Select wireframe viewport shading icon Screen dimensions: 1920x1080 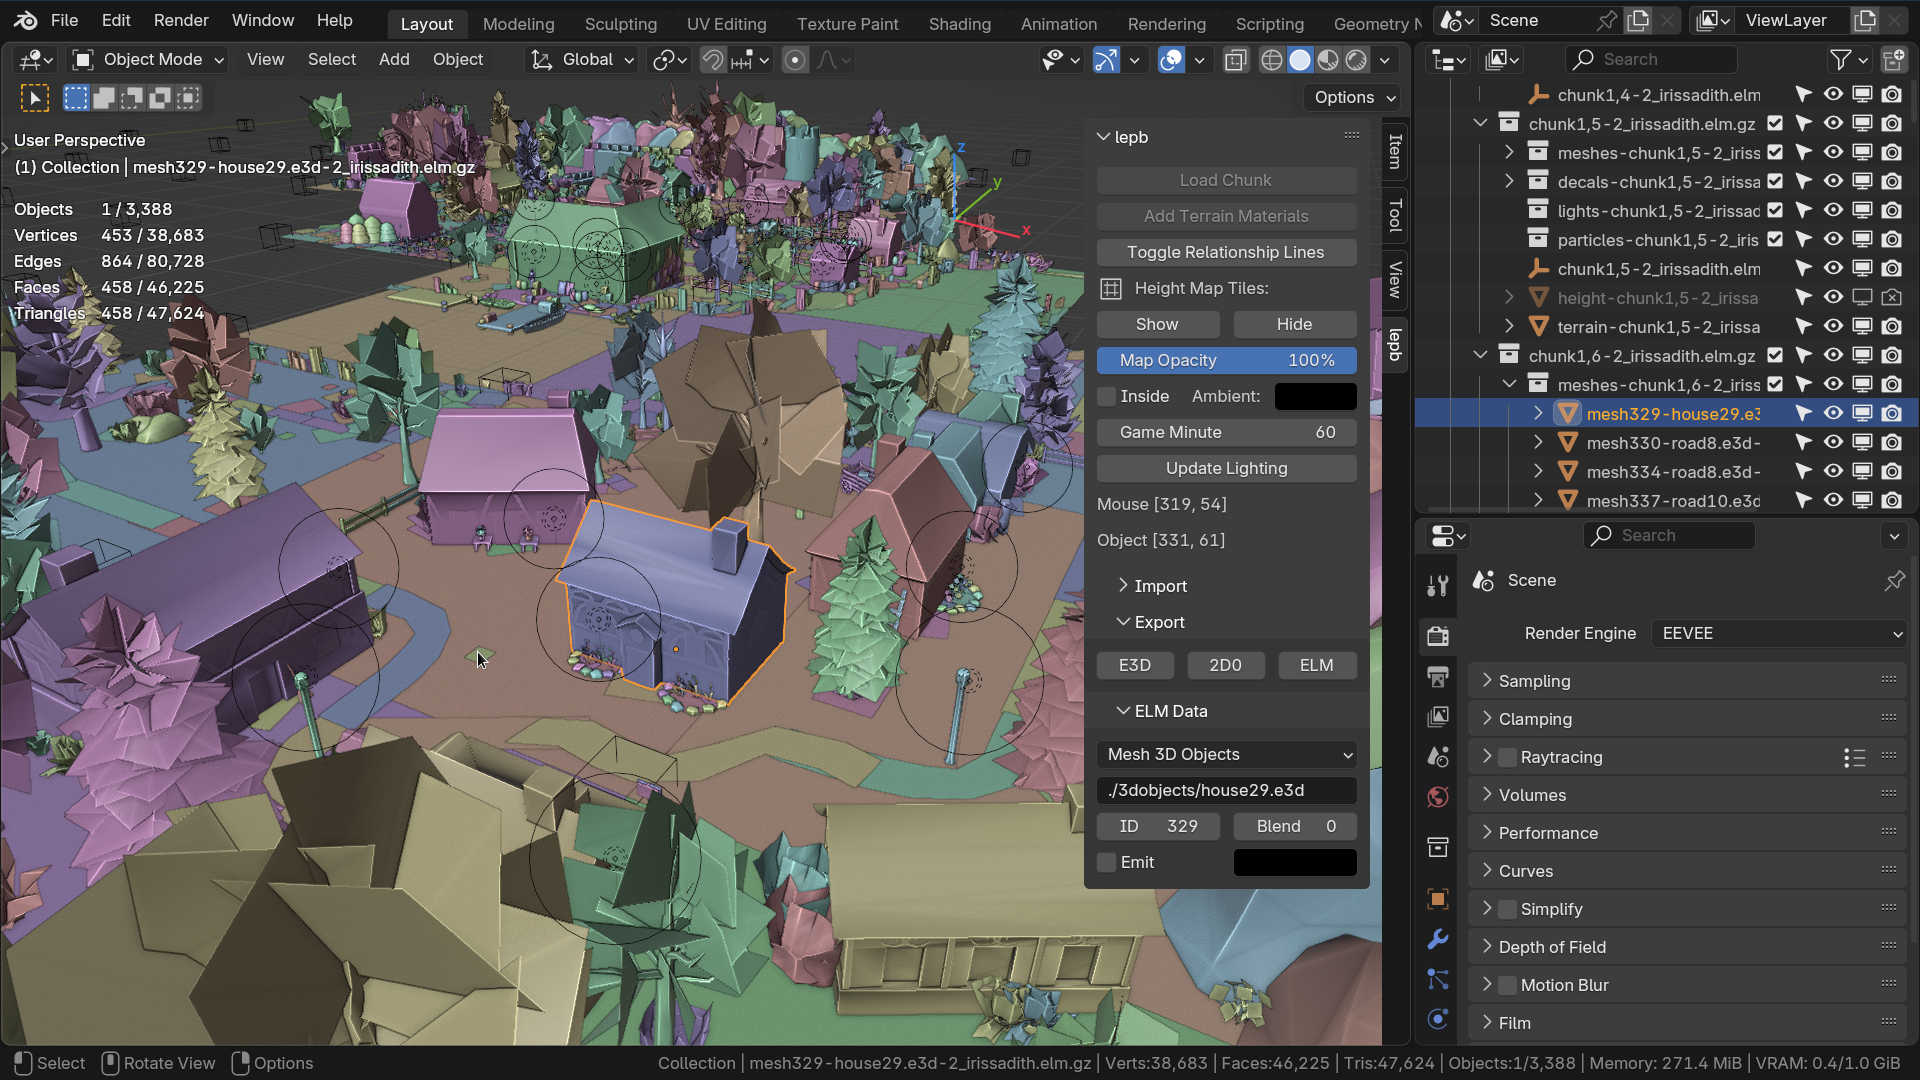pyautogui.click(x=1271, y=60)
